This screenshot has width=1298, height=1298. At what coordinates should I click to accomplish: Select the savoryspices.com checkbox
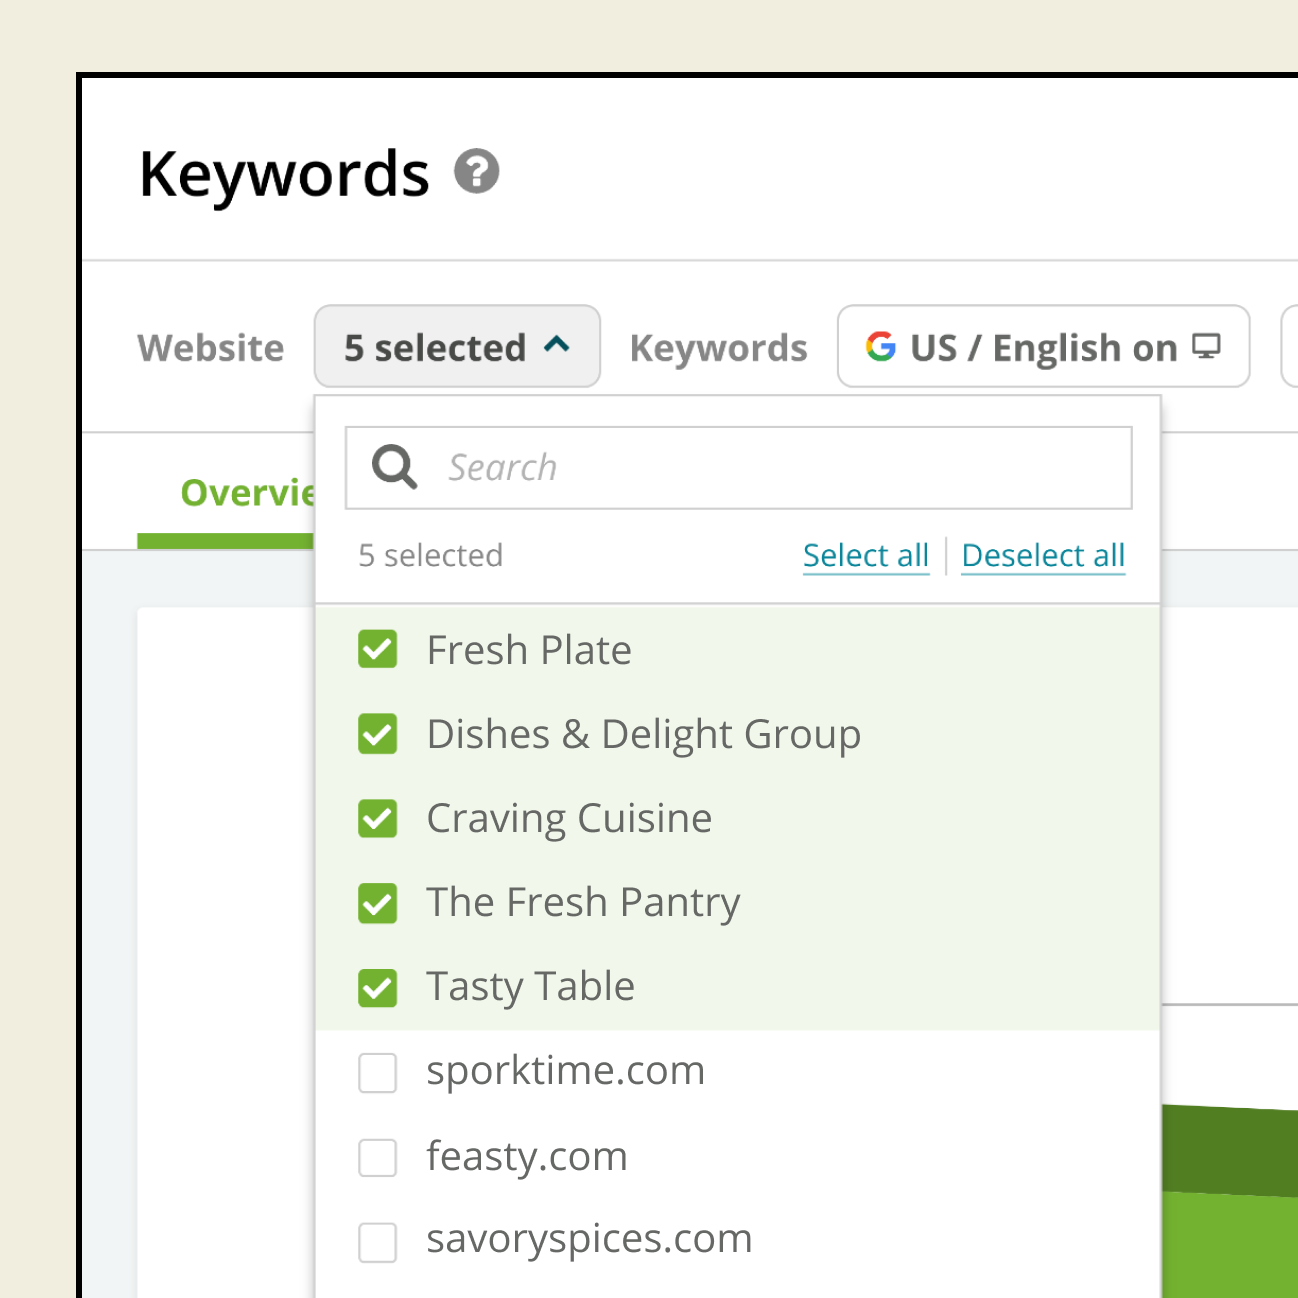378,1242
